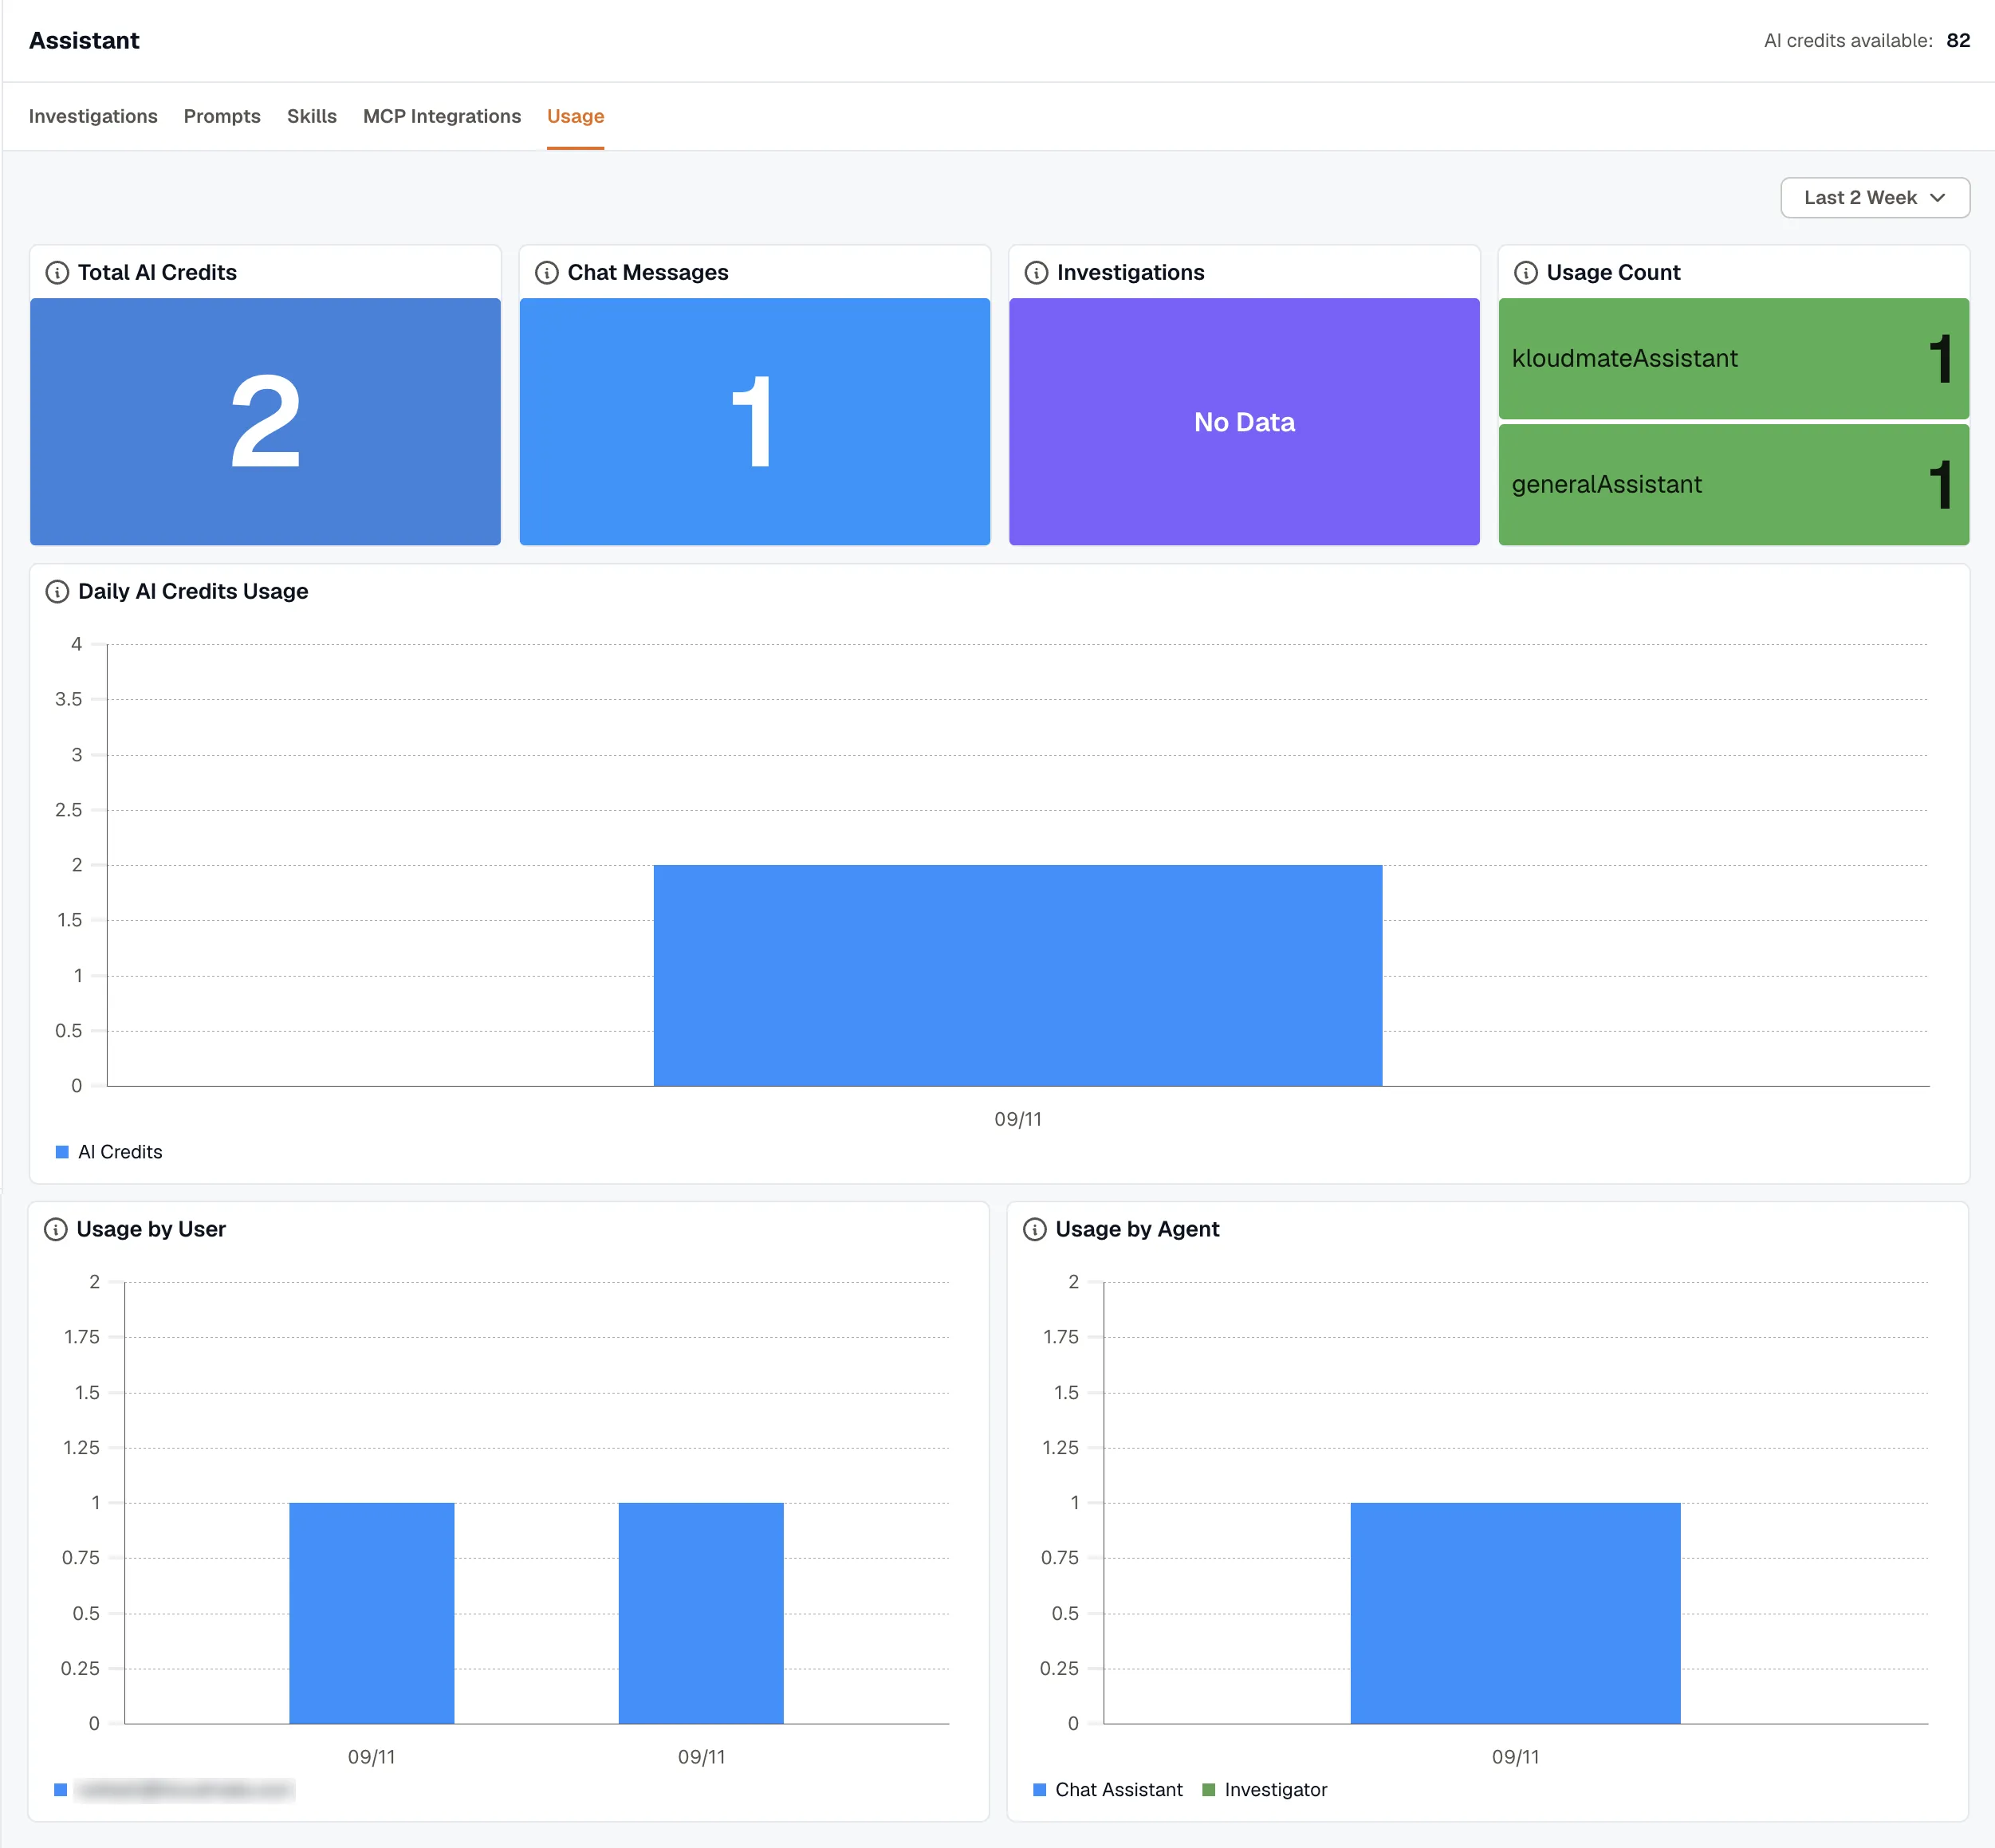
Task: Click the info icon beside Usage Count
Action: [x=1525, y=272]
